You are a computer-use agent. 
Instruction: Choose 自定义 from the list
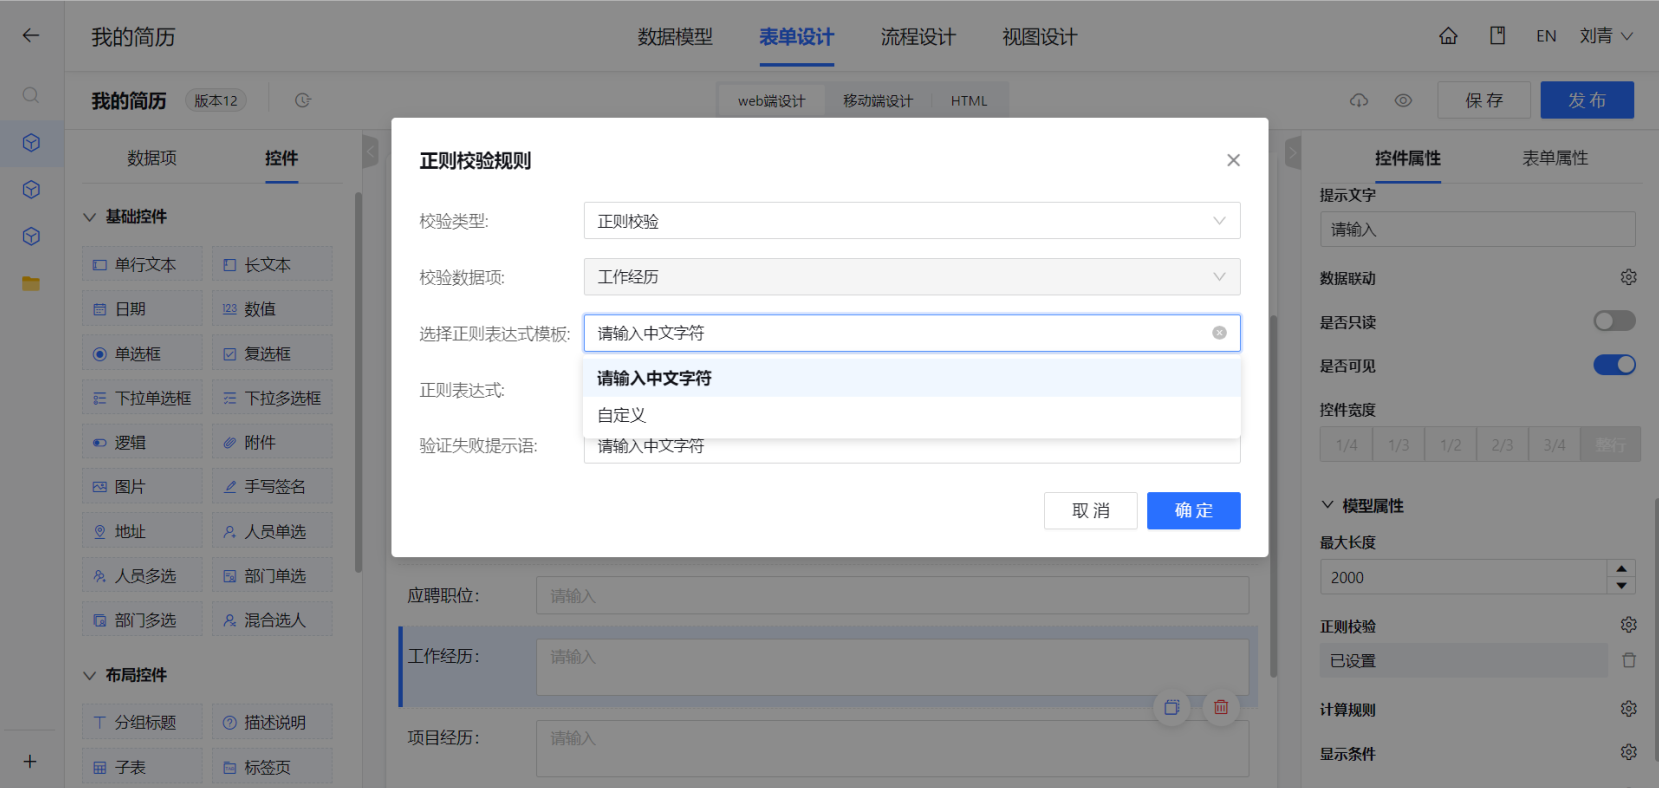tap(912, 415)
